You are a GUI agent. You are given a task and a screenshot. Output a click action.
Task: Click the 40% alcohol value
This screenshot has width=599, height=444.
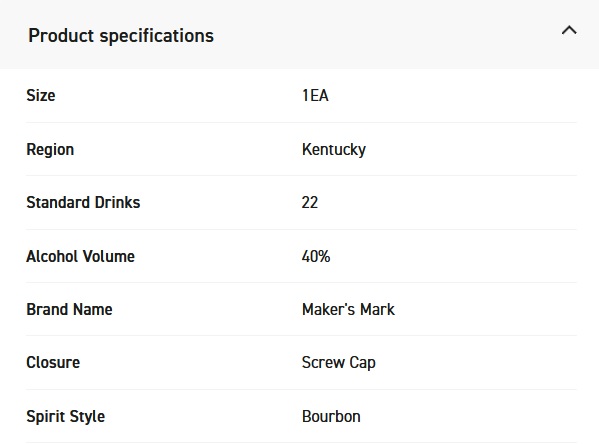pos(316,256)
